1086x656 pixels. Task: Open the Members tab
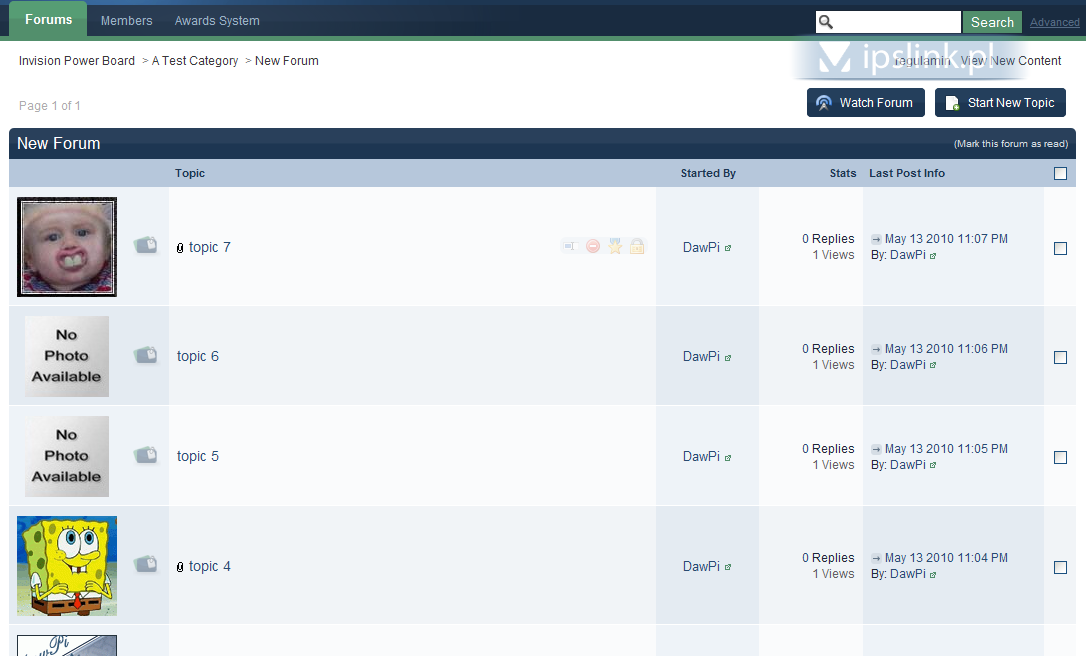[x=127, y=21]
